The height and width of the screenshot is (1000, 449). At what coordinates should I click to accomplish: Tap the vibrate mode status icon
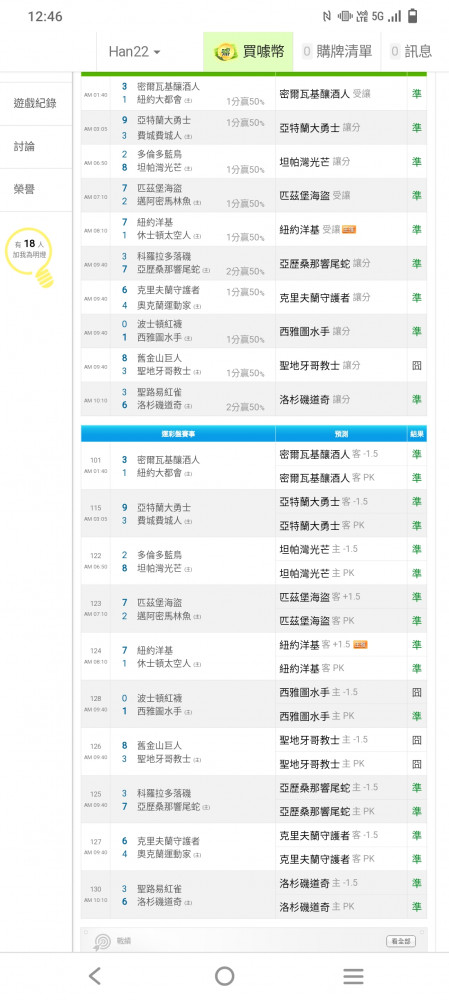tap(345, 17)
